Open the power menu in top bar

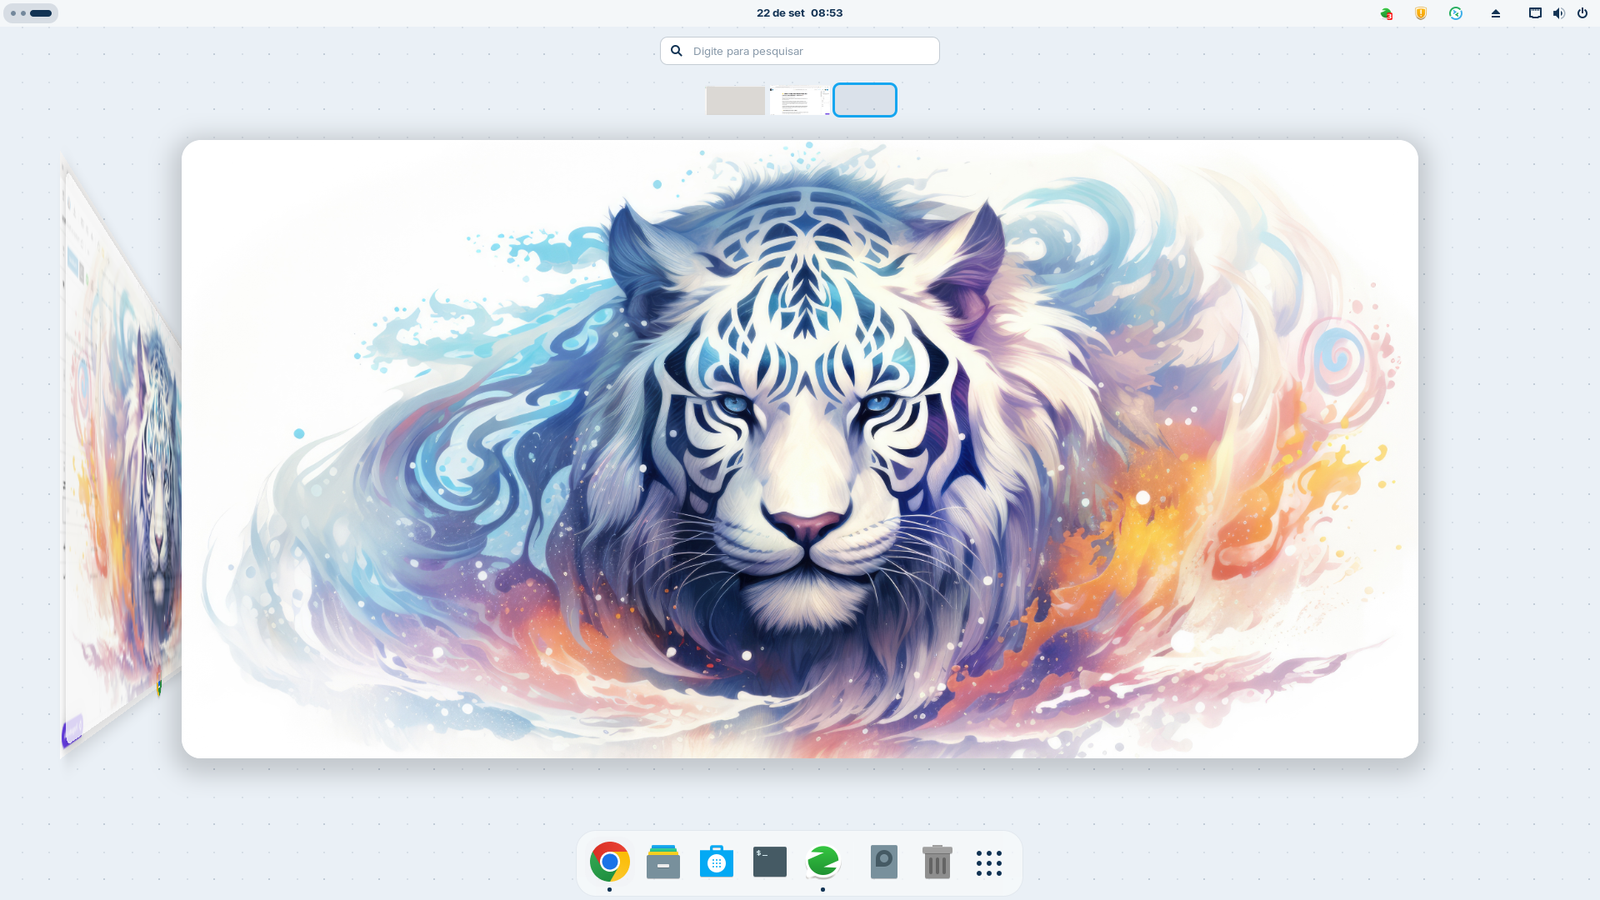[1582, 13]
